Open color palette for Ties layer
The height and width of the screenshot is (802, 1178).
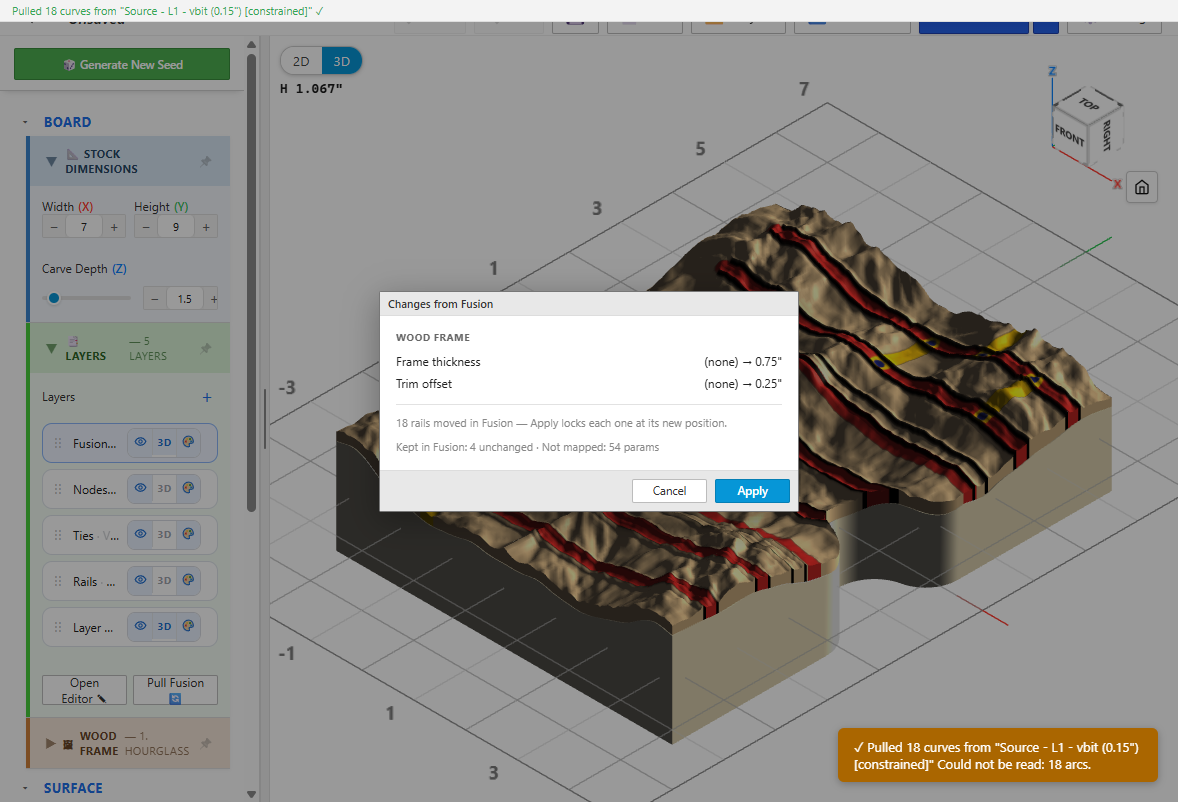189,534
